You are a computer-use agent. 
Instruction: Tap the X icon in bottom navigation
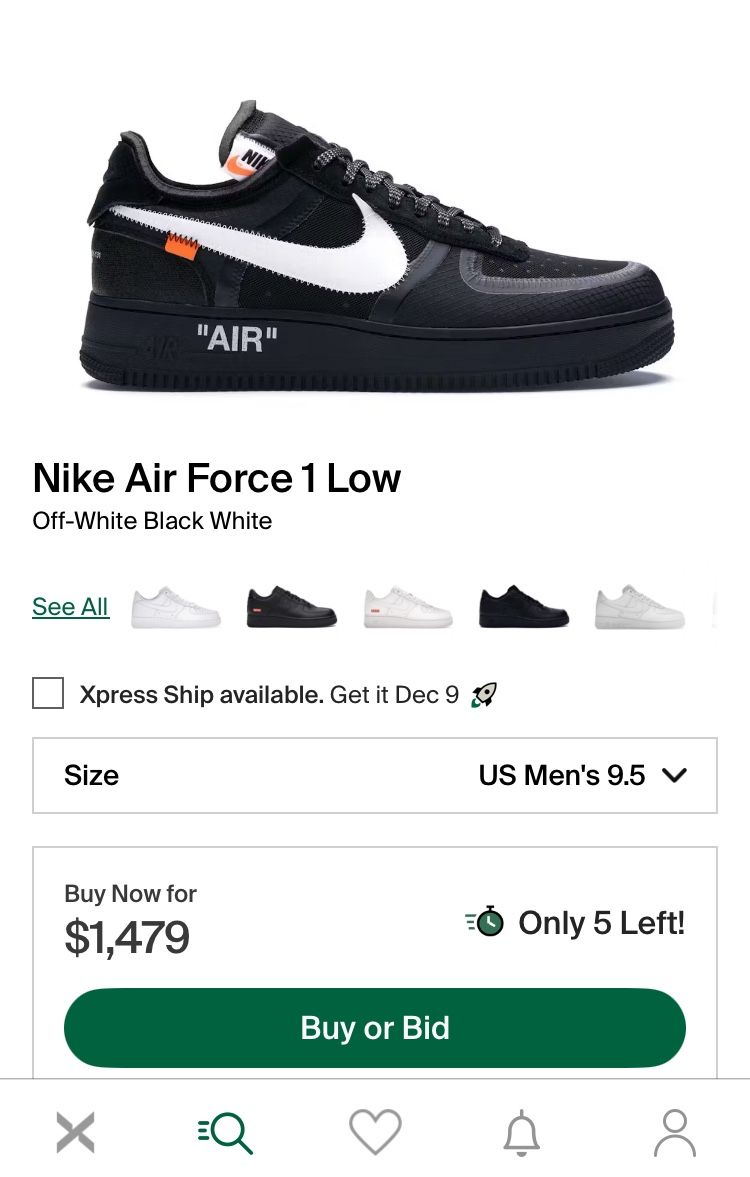[75, 1131]
